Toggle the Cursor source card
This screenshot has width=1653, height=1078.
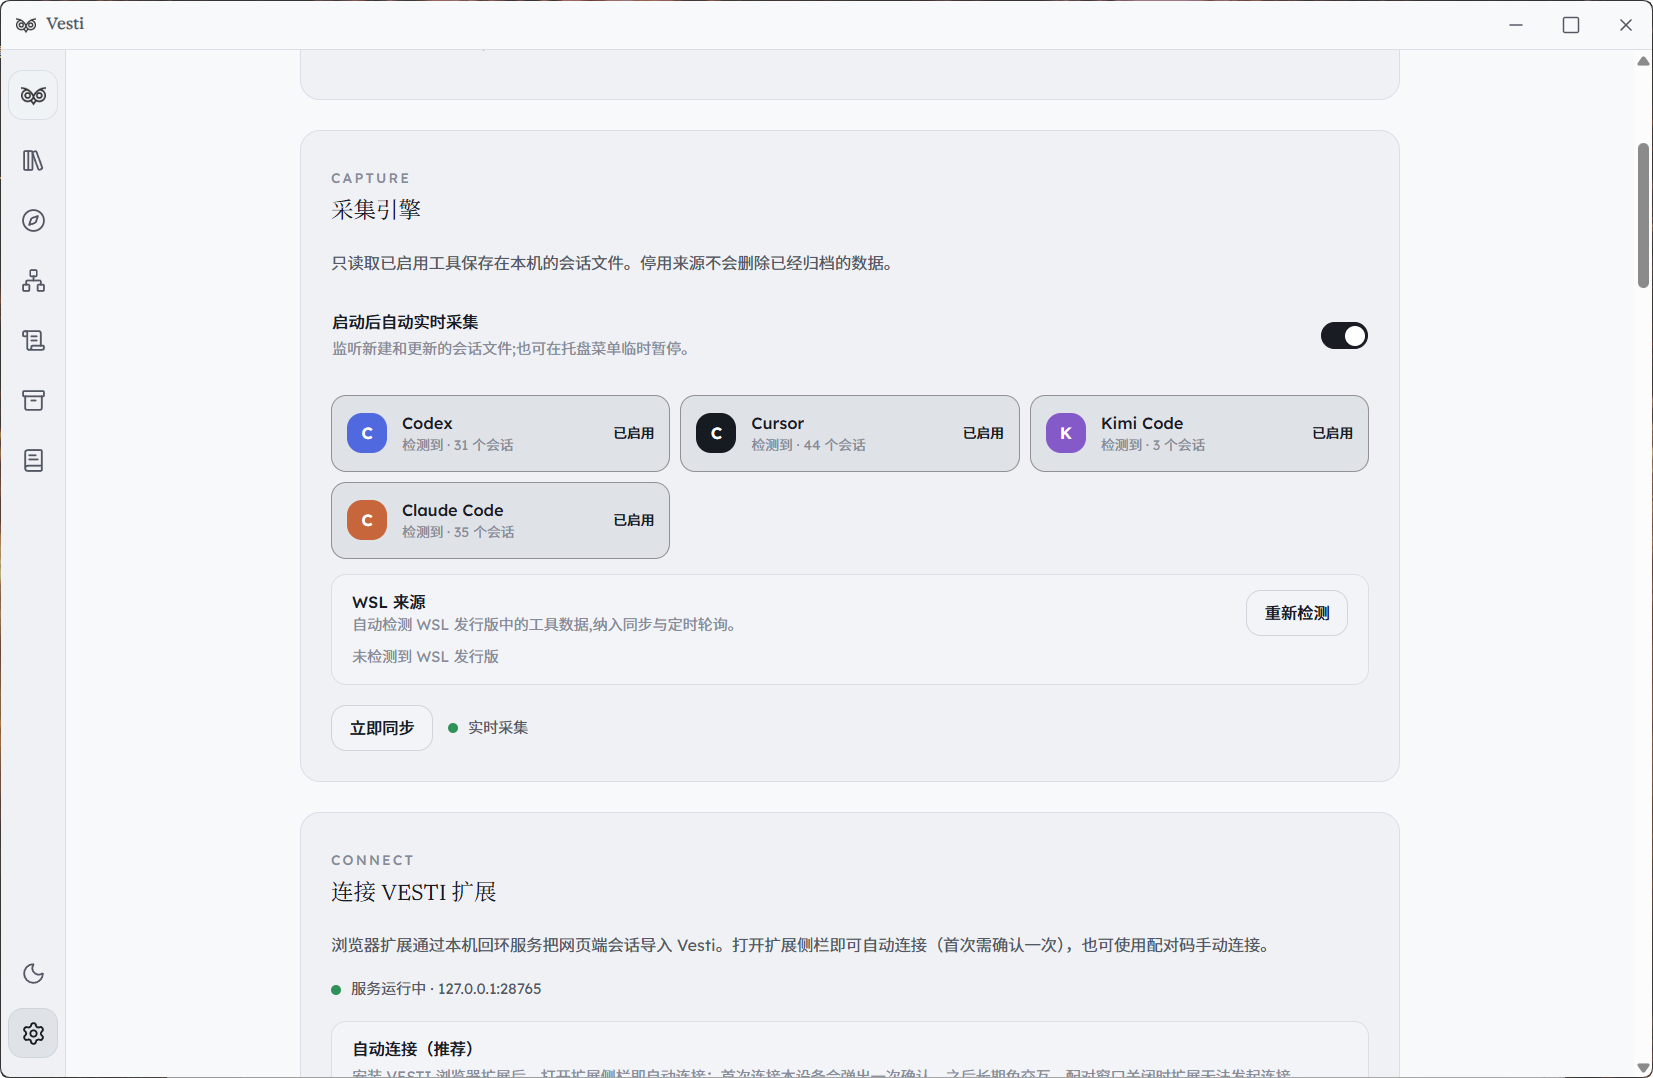tap(850, 433)
